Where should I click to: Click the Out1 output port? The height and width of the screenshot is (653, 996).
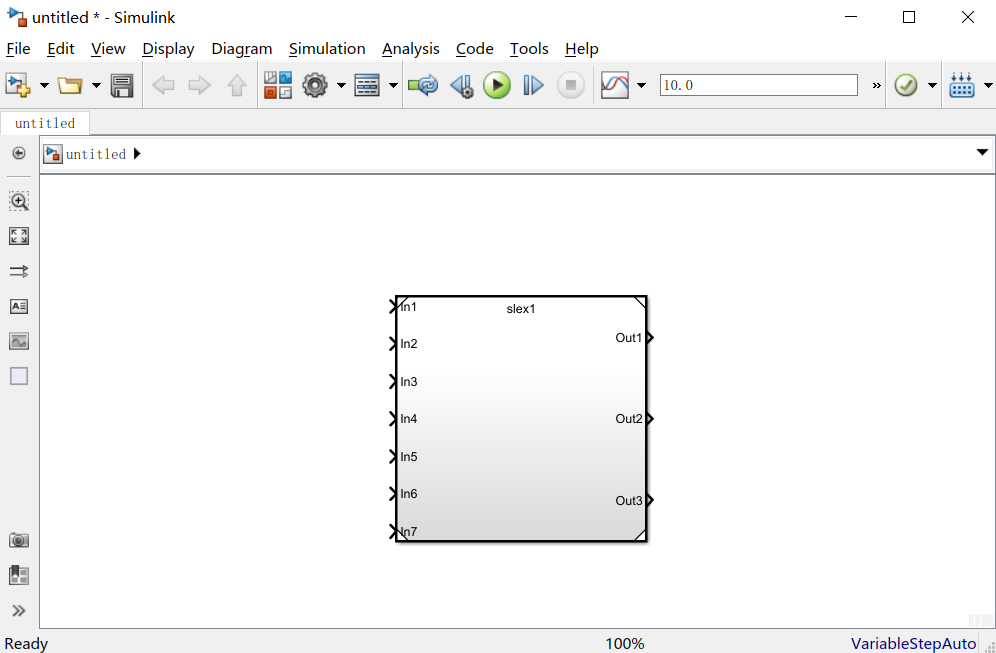tap(650, 338)
